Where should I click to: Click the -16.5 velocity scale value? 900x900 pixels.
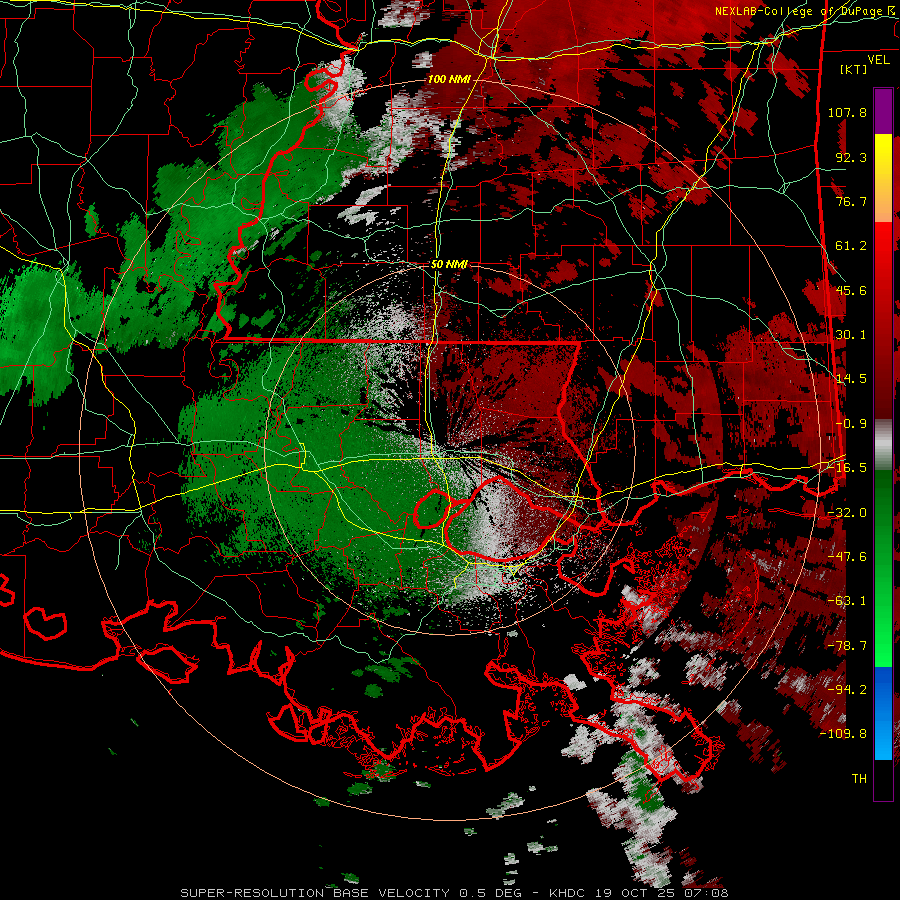point(847,467)
